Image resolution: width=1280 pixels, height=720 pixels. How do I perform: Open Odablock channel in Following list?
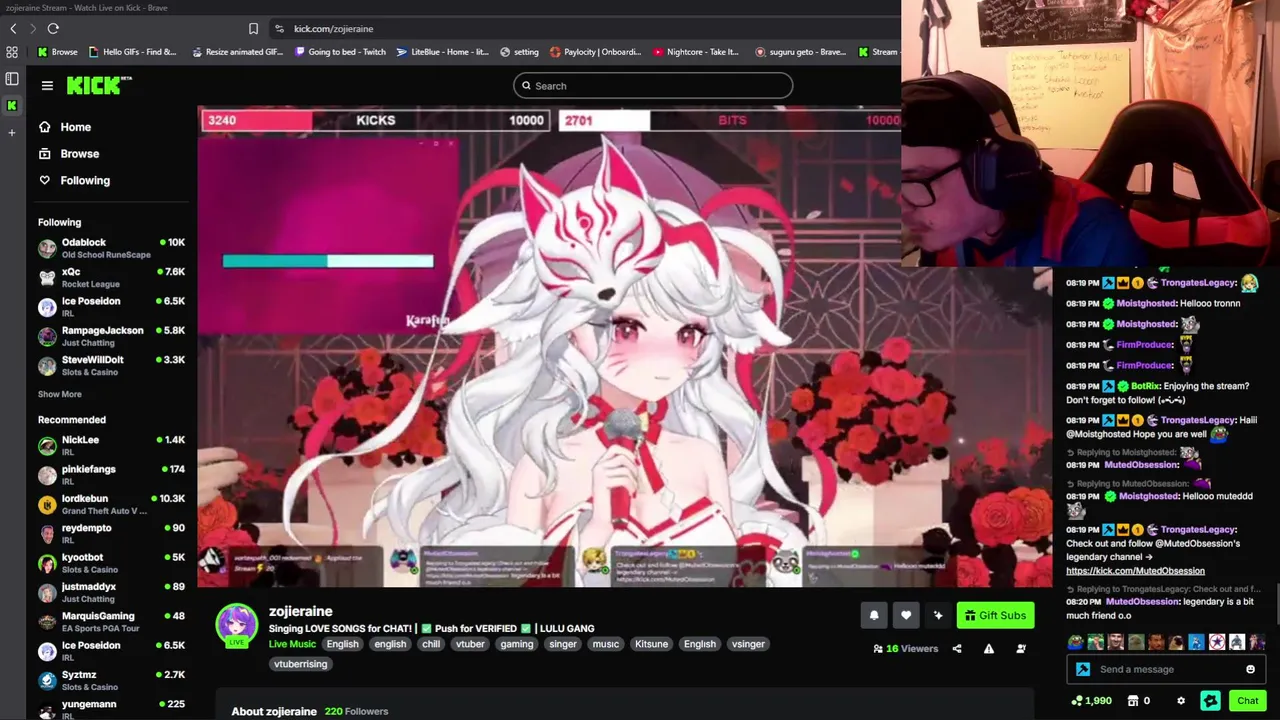coord(111,248)
